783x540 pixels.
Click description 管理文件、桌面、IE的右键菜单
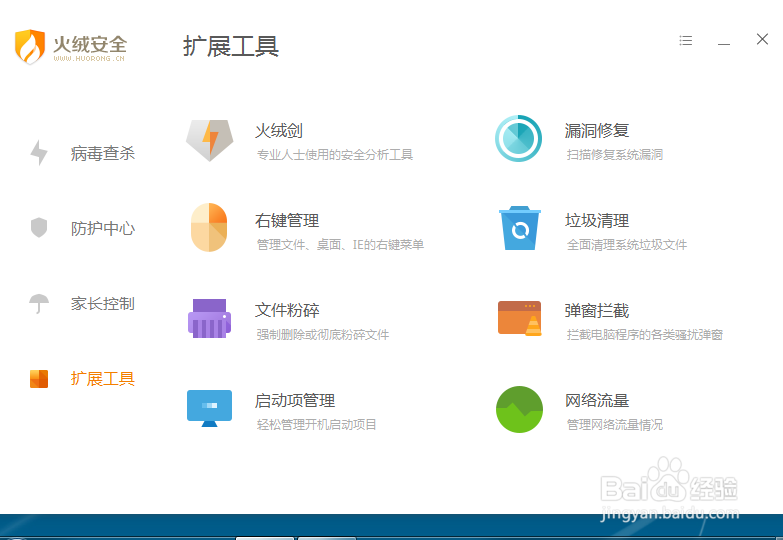[x=340, y=245]
